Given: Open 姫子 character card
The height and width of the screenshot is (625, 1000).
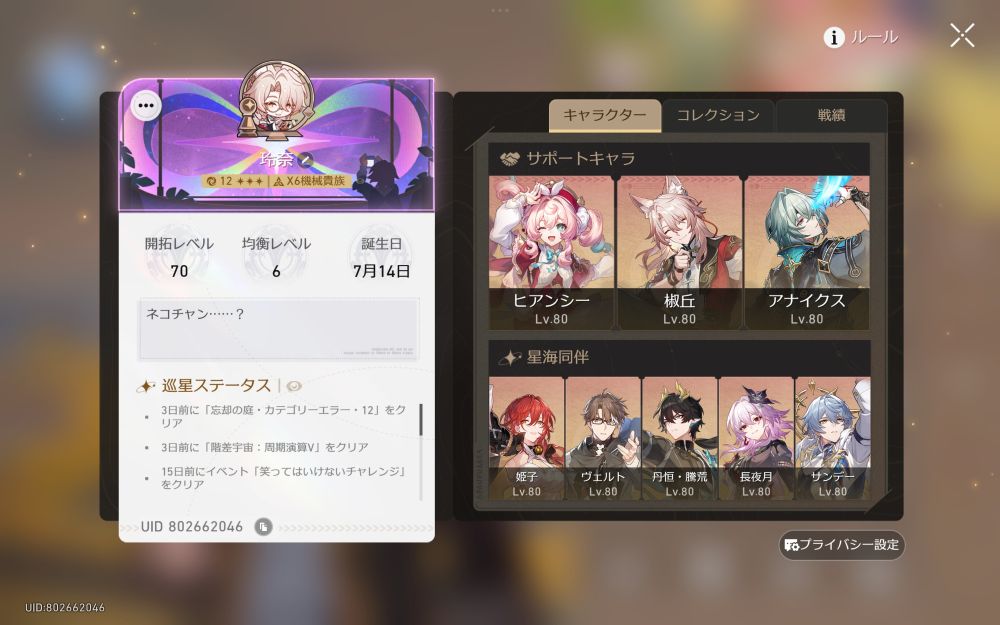Looking at the screenshot, I should 526,438.
